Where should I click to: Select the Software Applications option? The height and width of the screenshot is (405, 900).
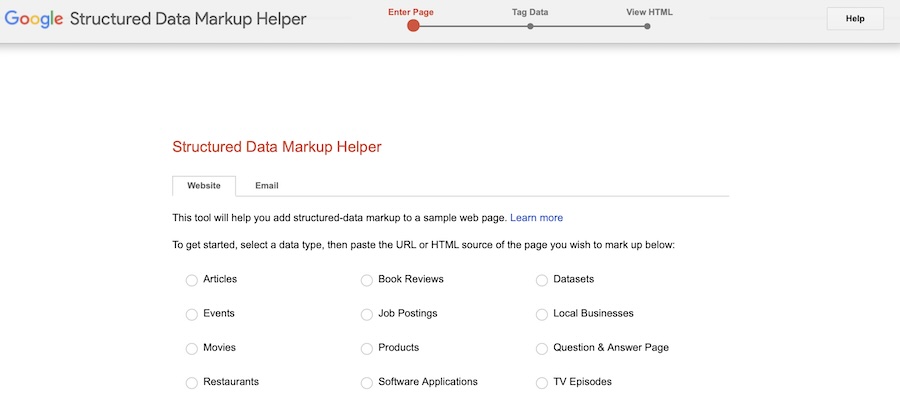point(367,383)
